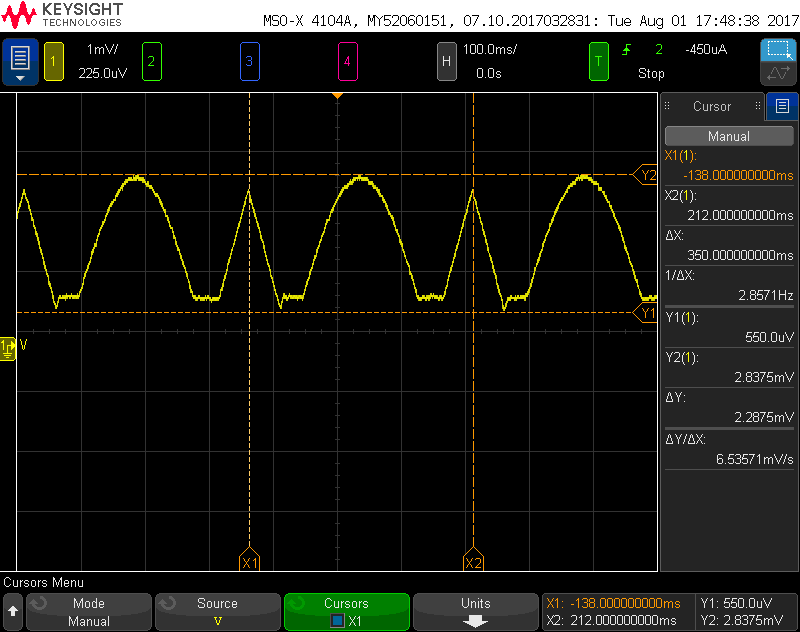Open the horizontal timebase H menu
The height and width of the screenshot is (632, 800).
pos(447,61)
